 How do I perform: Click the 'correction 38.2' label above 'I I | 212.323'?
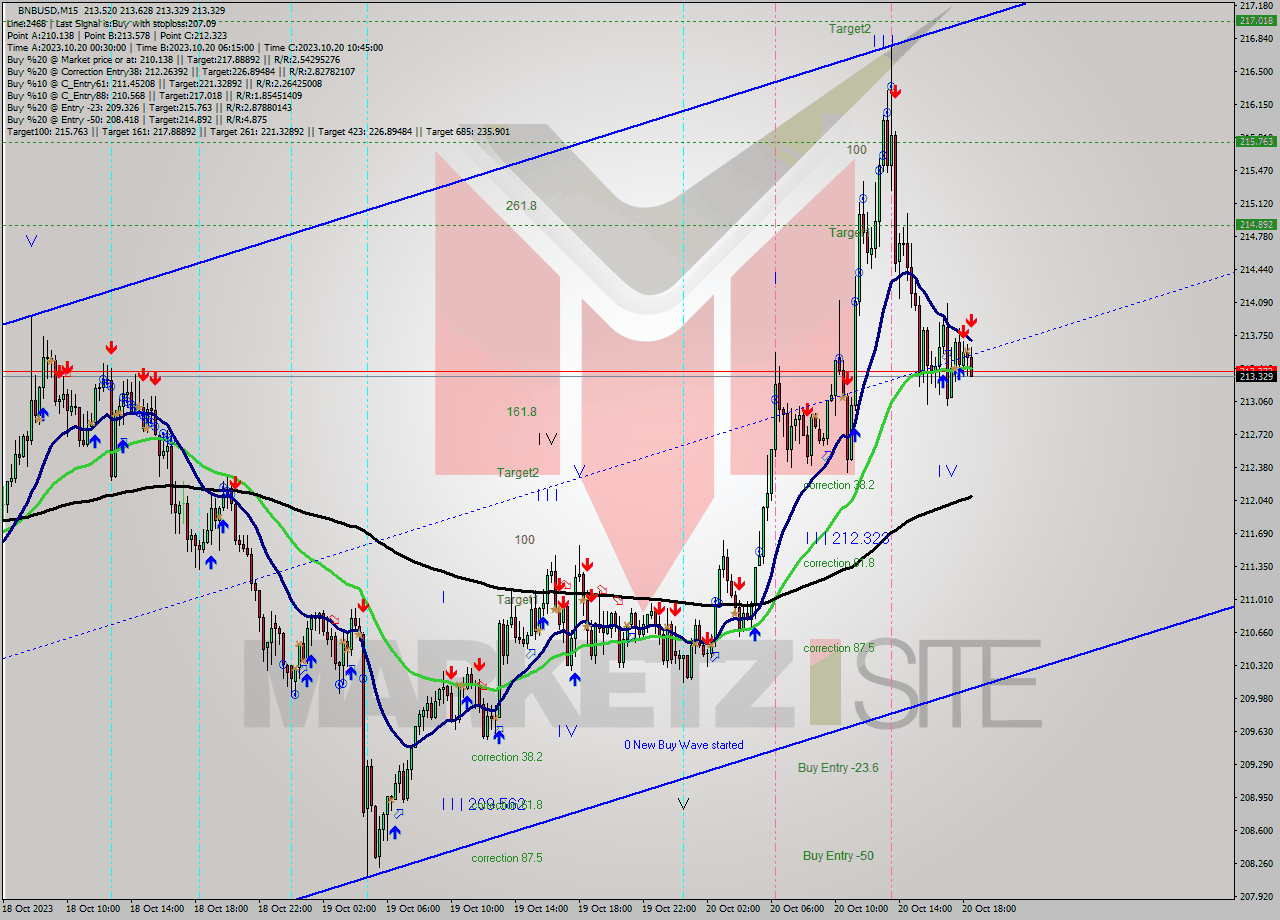pos(839,485)
